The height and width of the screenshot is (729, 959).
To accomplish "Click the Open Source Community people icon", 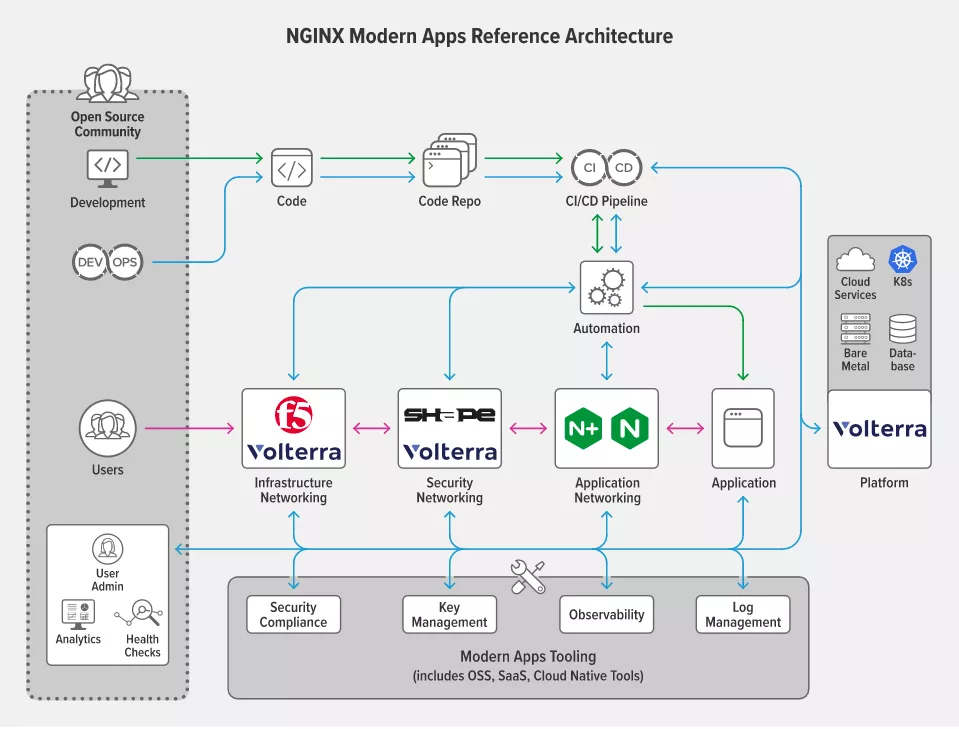I will point(108,83).
